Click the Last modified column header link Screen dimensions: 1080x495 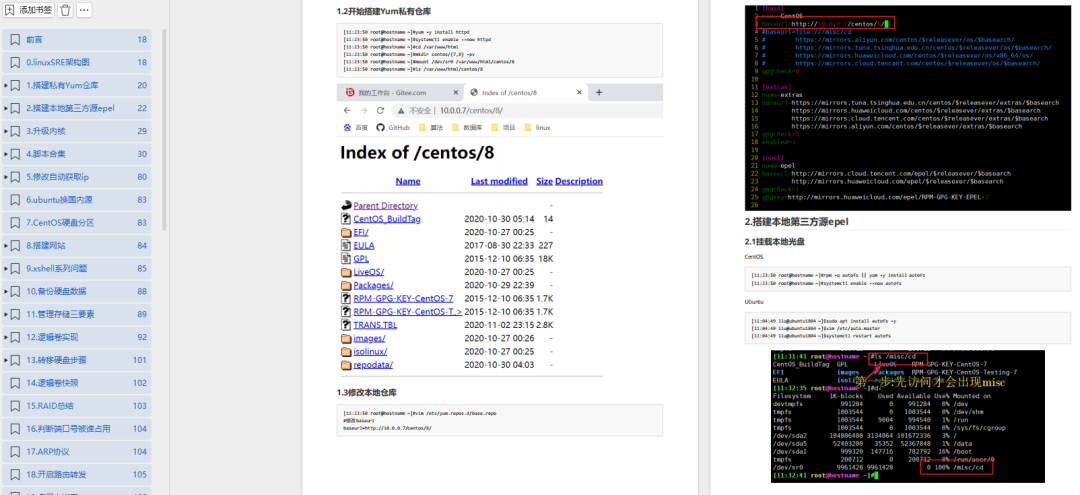[x=499, y=181]
